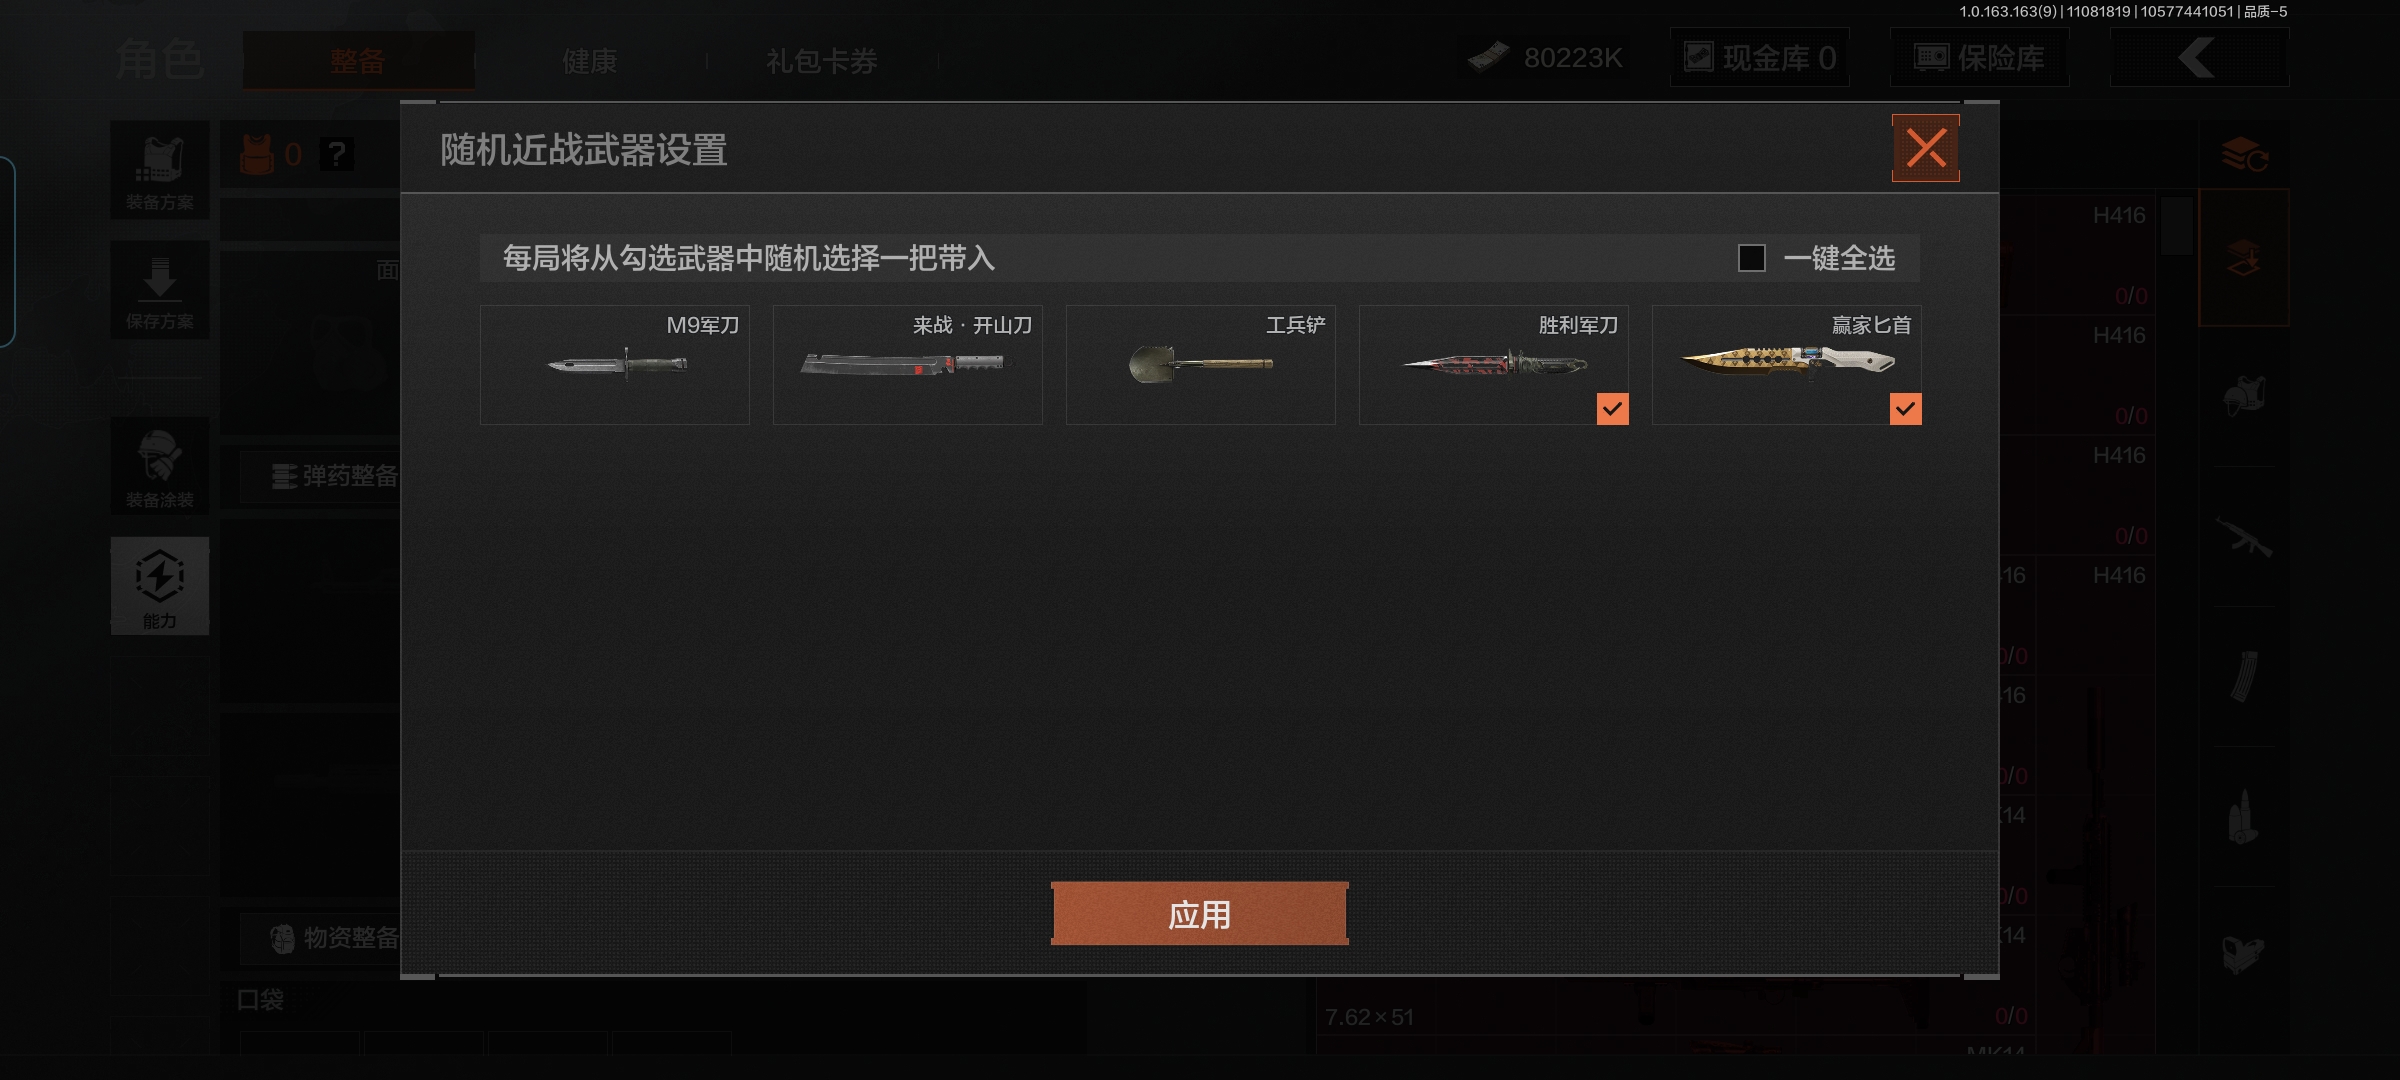Tick the 一键全选 select-all checkbox

[1751, 258]
